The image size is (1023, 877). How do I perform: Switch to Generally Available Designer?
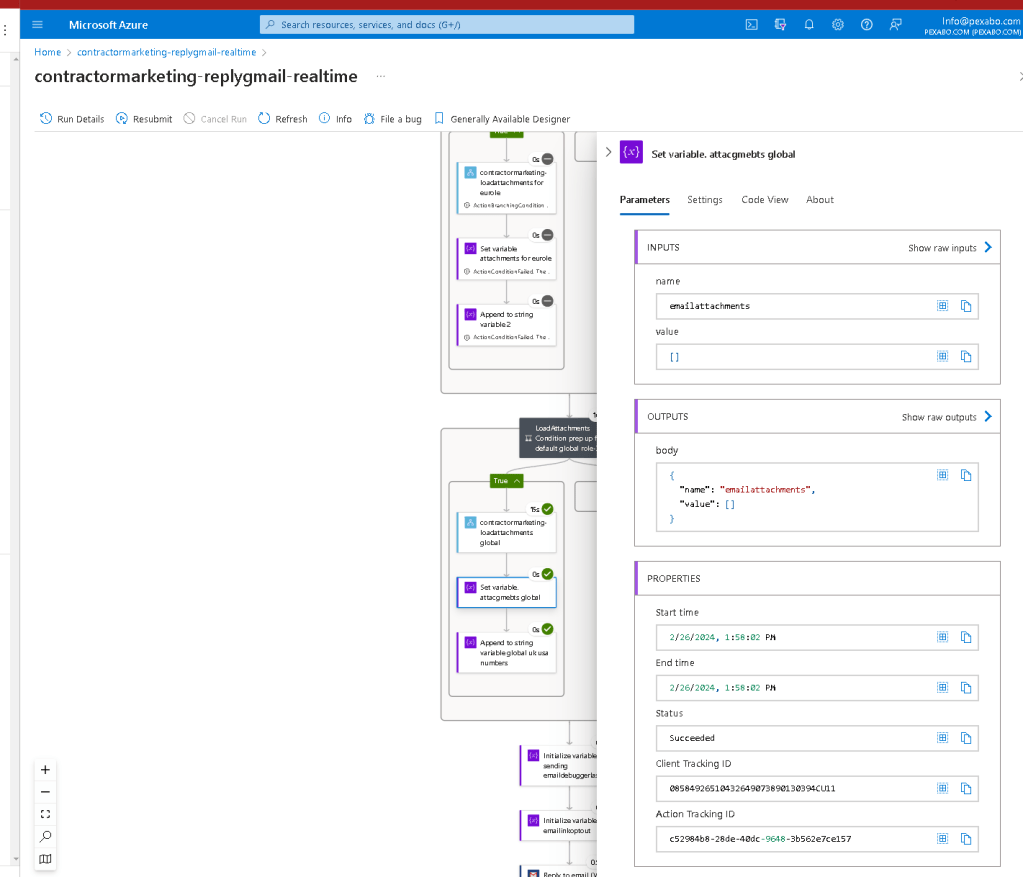point(502,119)
